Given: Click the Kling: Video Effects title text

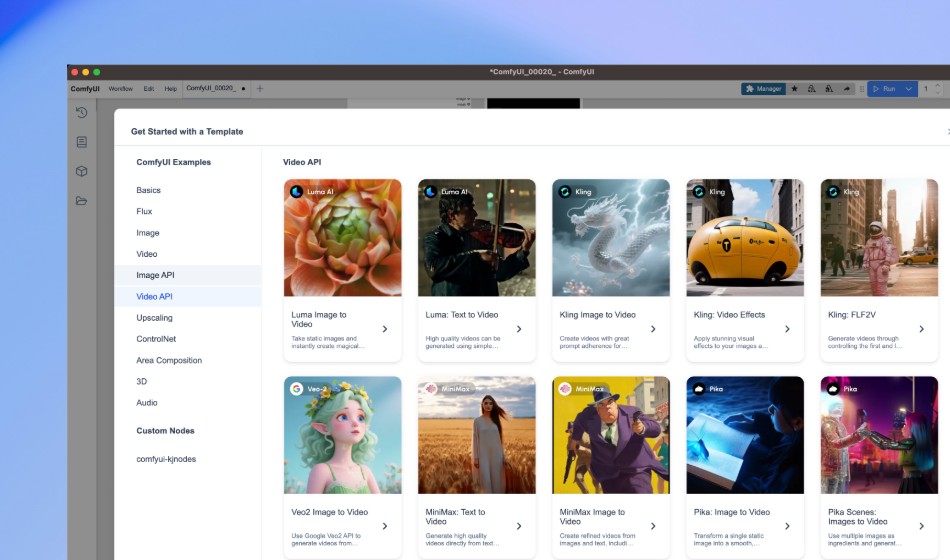Looking at the screenshot, I should coord(729,315).
